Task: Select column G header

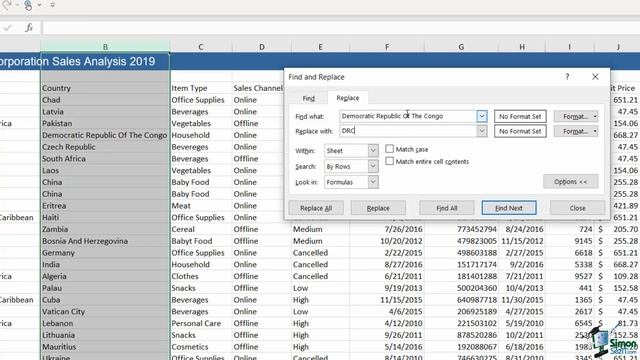Action: pyautogui.click(x=461, y=47)
